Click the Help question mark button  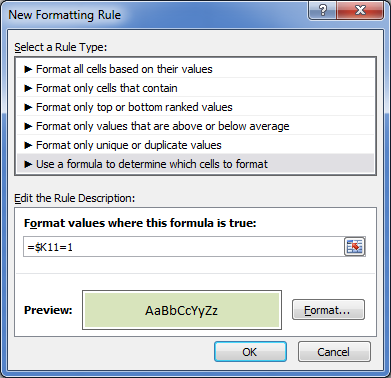[322, 11]
